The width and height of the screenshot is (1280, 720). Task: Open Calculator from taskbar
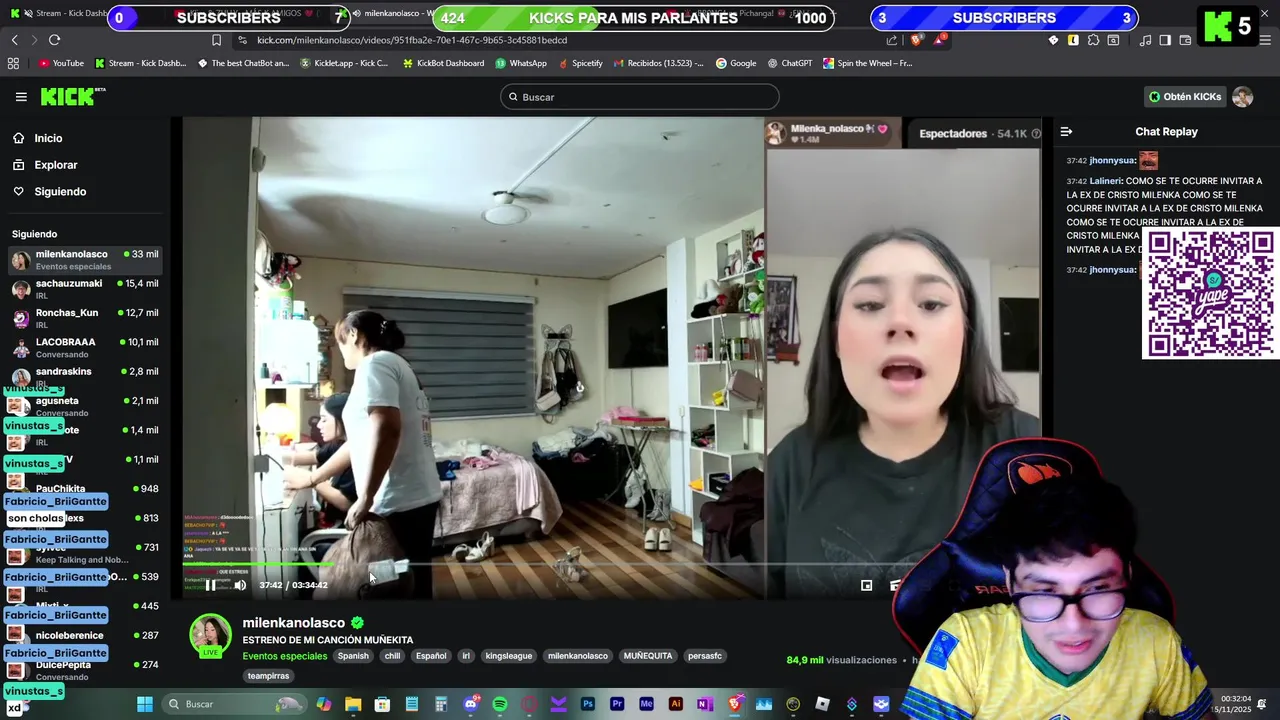tap(441, 704)
